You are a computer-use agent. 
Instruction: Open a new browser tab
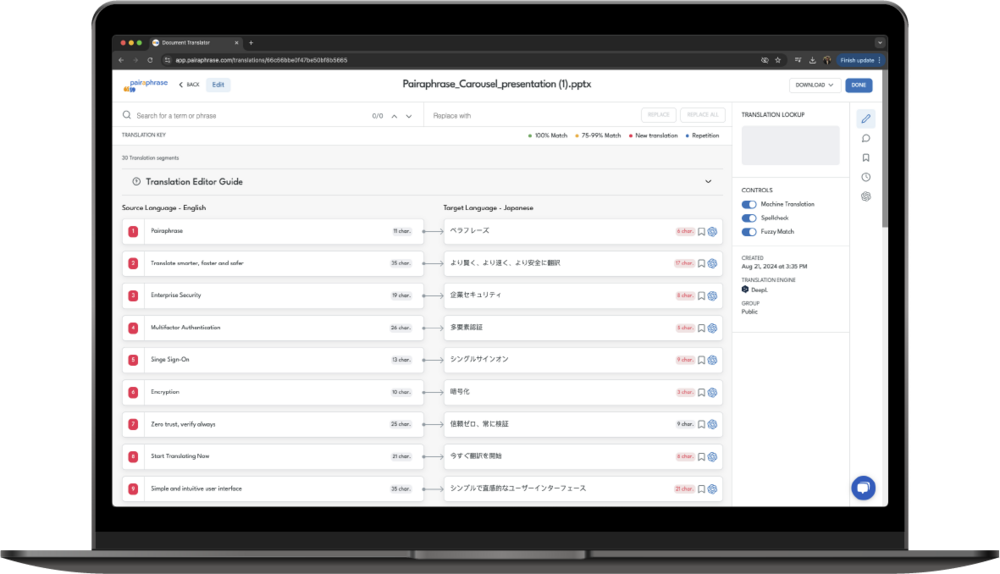[251, 43]
